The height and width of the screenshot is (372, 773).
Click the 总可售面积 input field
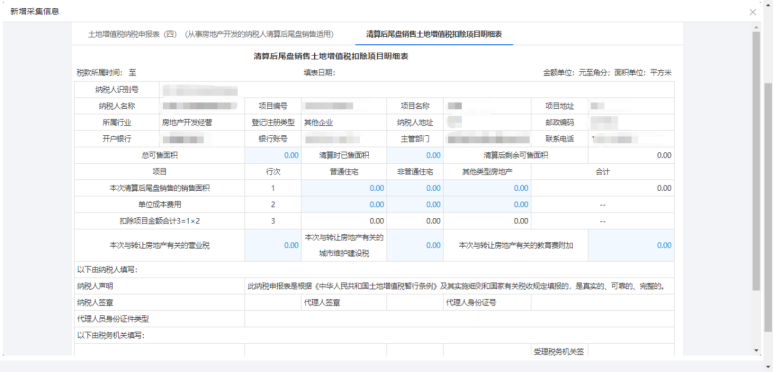tap(273, 155)
